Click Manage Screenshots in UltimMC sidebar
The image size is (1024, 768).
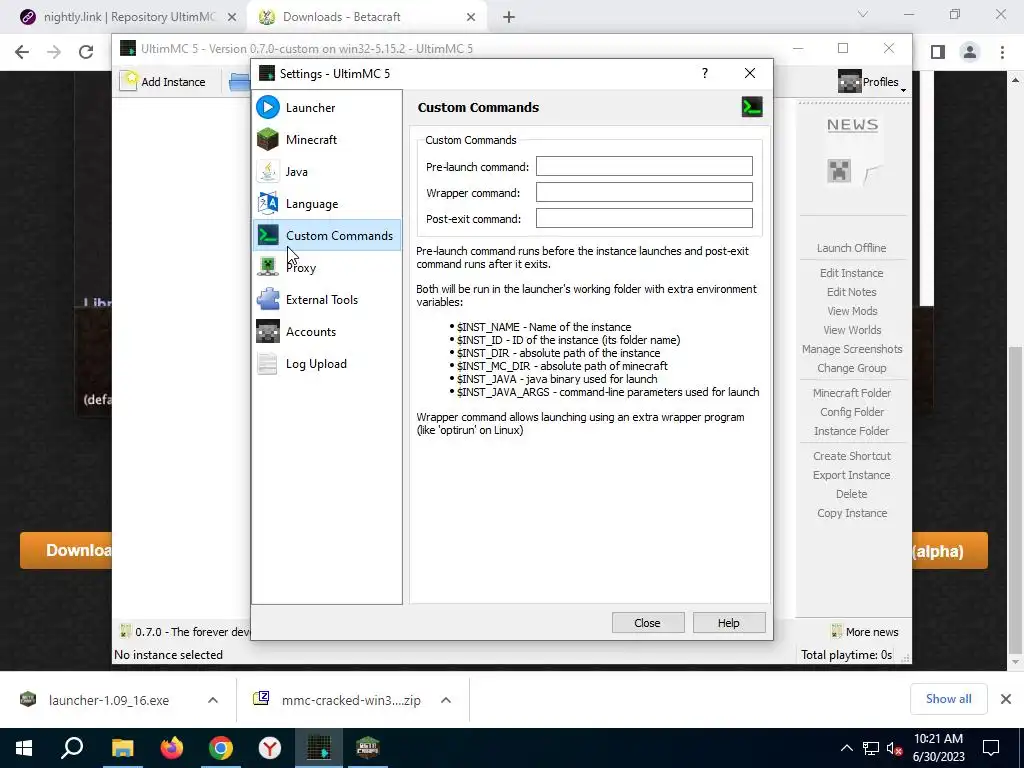[x=852, y=349]
